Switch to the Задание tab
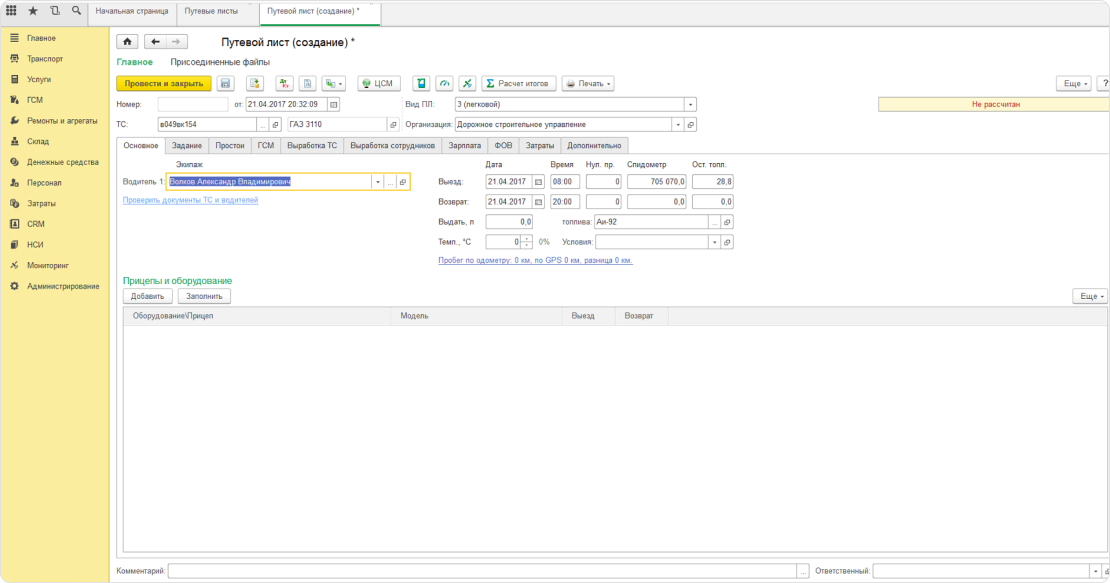The width and height of the screenshot is (1110, 583). tap(187, 146)
